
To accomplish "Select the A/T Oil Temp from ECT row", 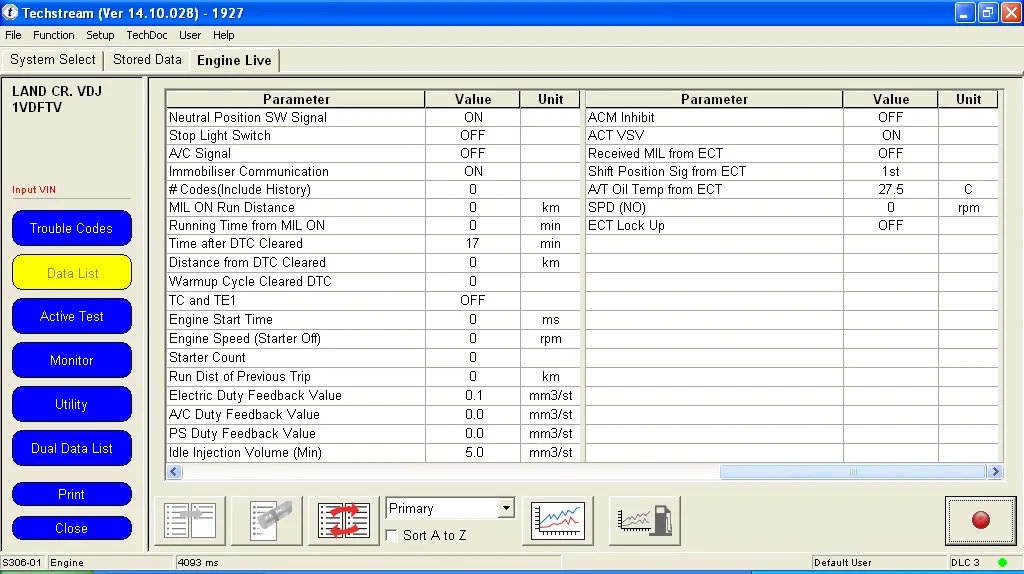I will point(792,189).
